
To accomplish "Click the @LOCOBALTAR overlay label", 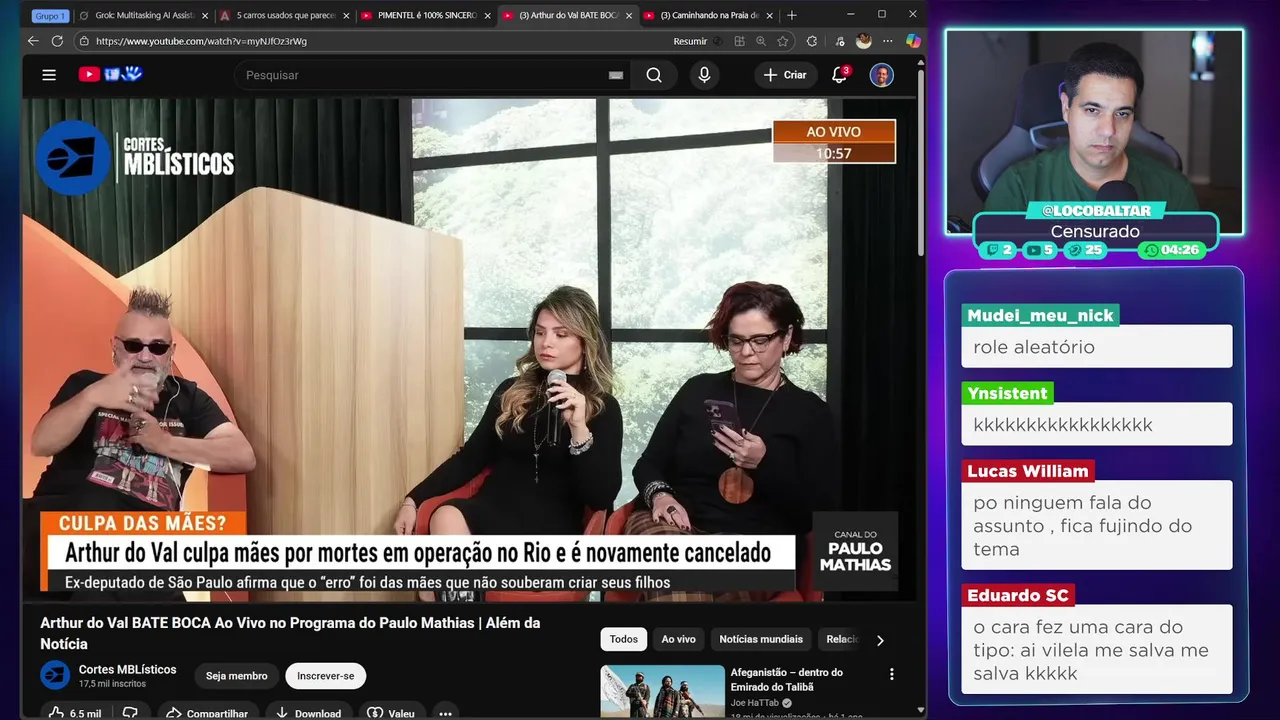I will coord(1096,211).
